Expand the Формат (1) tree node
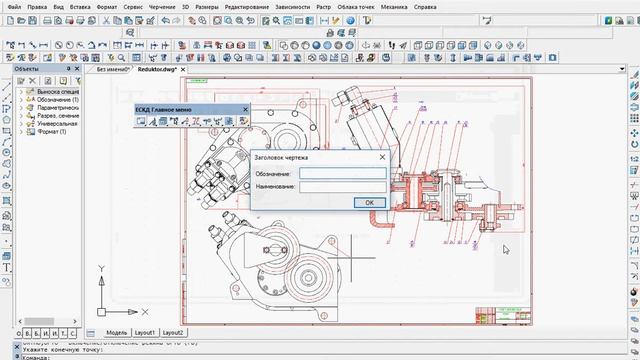 coord(21,132)
